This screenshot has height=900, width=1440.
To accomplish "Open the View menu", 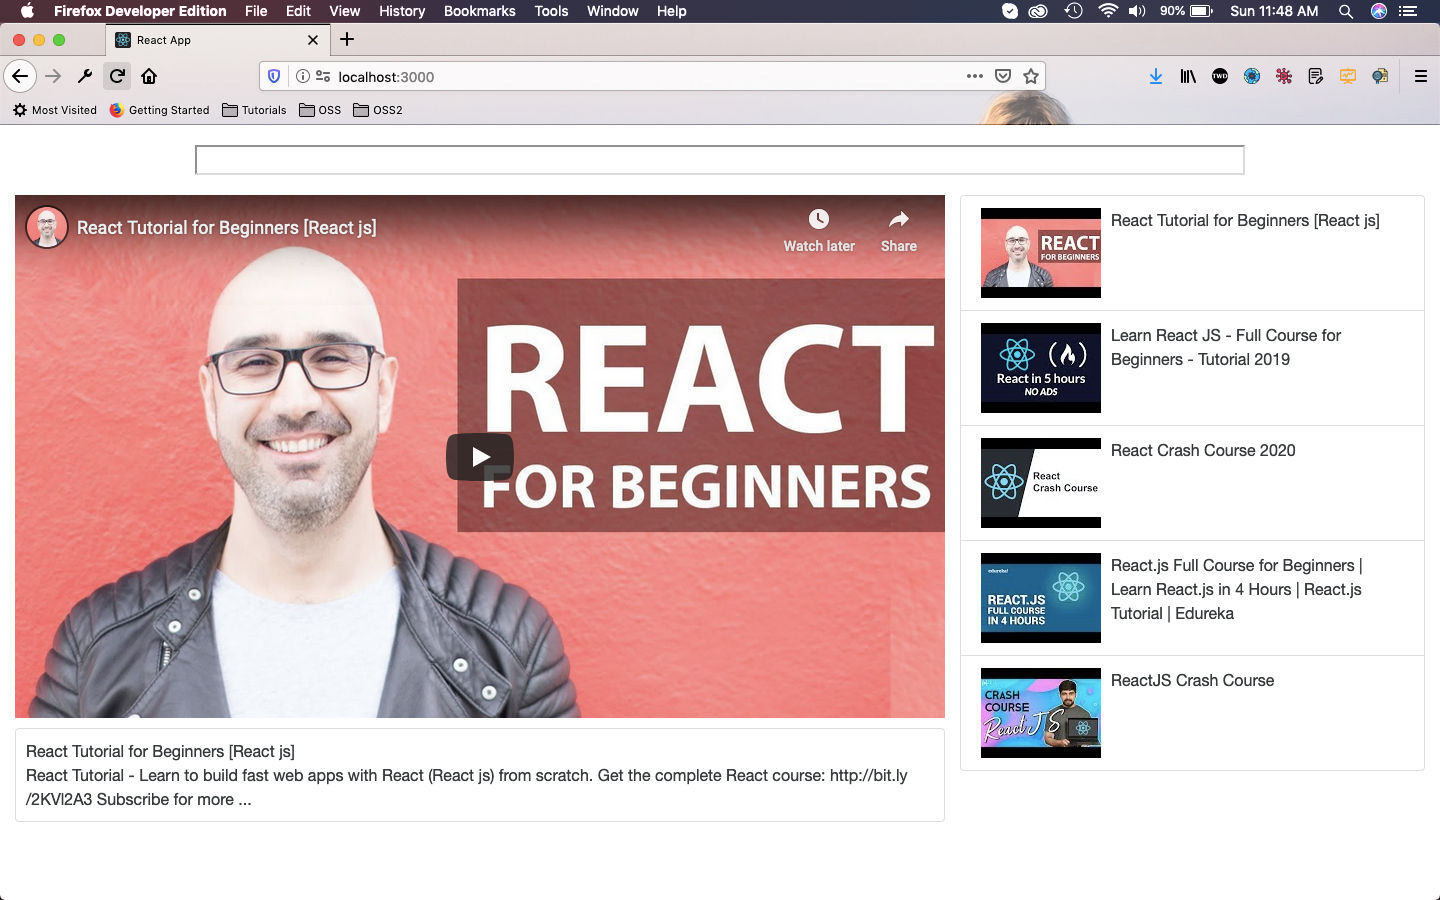I will tap(344, 11).
